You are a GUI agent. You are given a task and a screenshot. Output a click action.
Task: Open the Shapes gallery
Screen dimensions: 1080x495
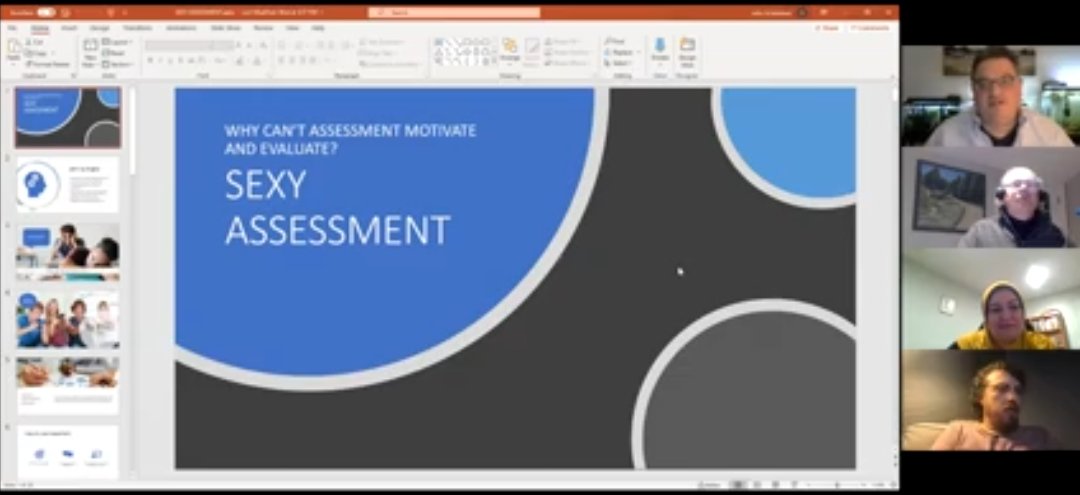click(x=465, y=52)
